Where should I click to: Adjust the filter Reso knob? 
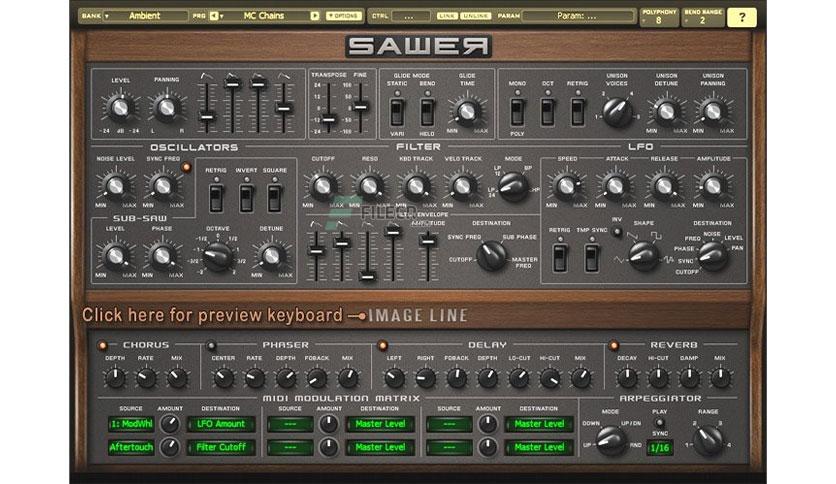[x=369, y=186]
